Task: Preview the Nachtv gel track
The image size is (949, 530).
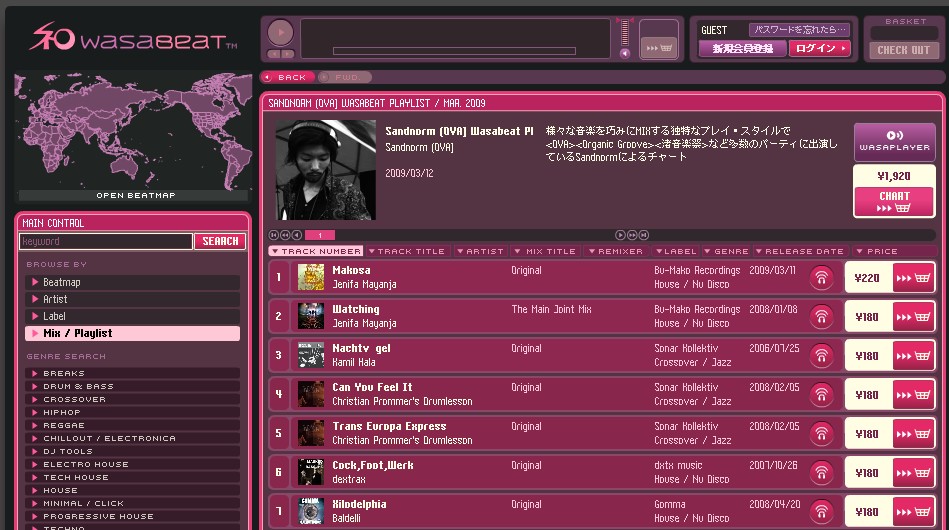Action: (x=821, y=356)
